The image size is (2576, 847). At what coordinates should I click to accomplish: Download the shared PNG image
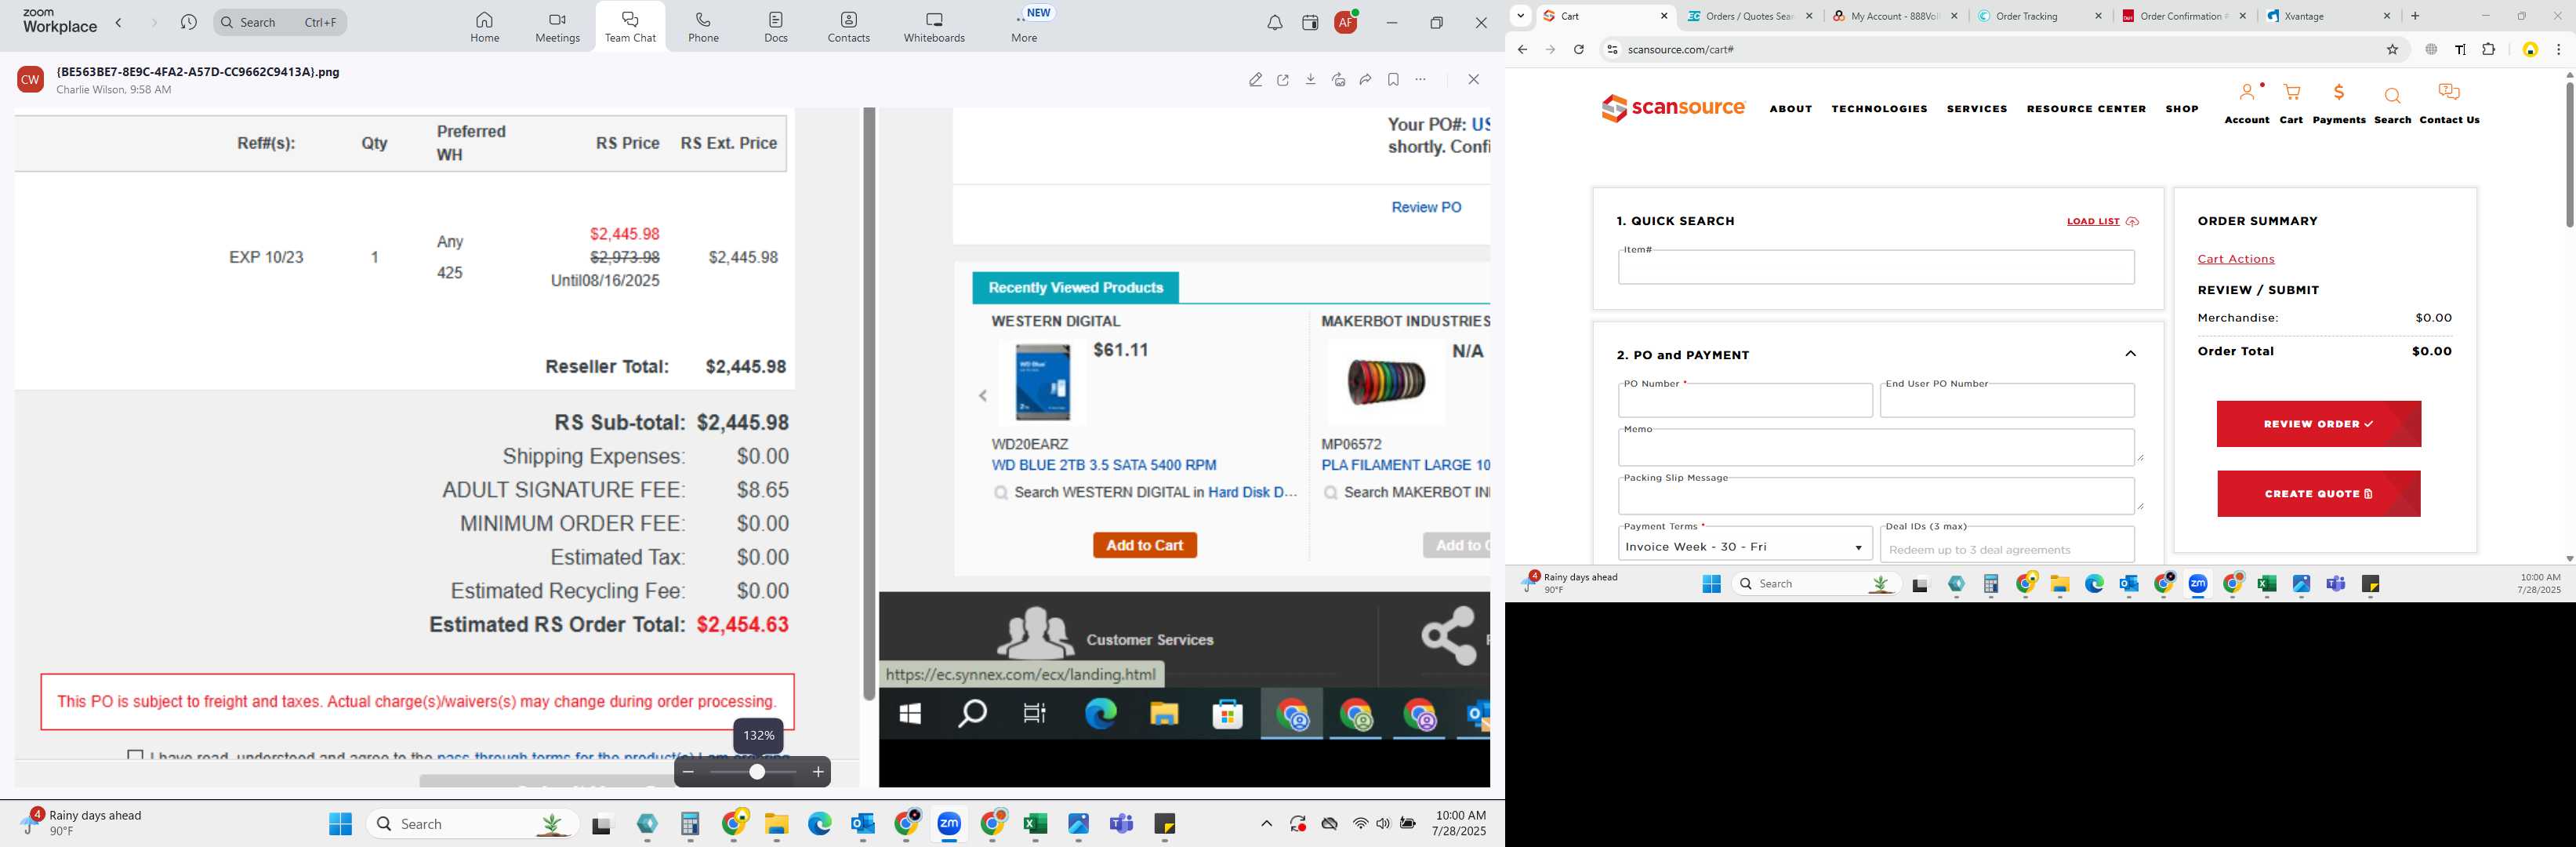click(1311, 80)
